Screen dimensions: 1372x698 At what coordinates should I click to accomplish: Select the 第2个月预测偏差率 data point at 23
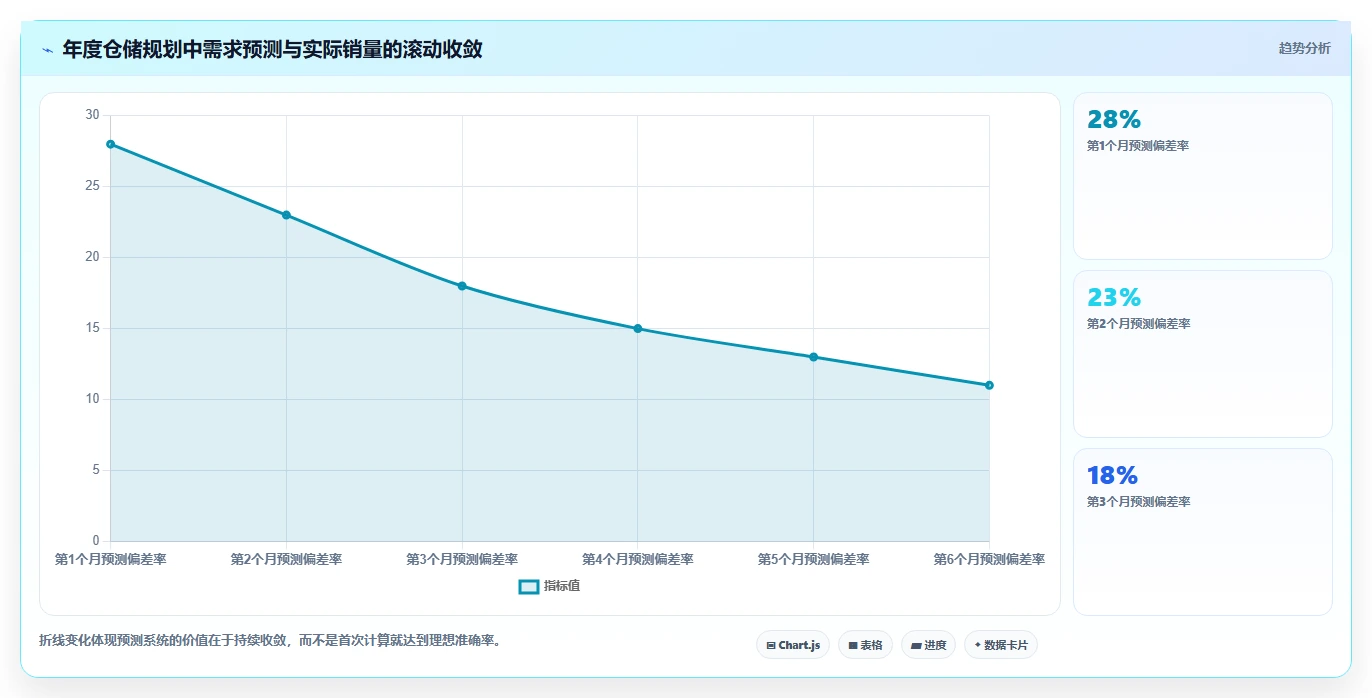coord(286,215)
